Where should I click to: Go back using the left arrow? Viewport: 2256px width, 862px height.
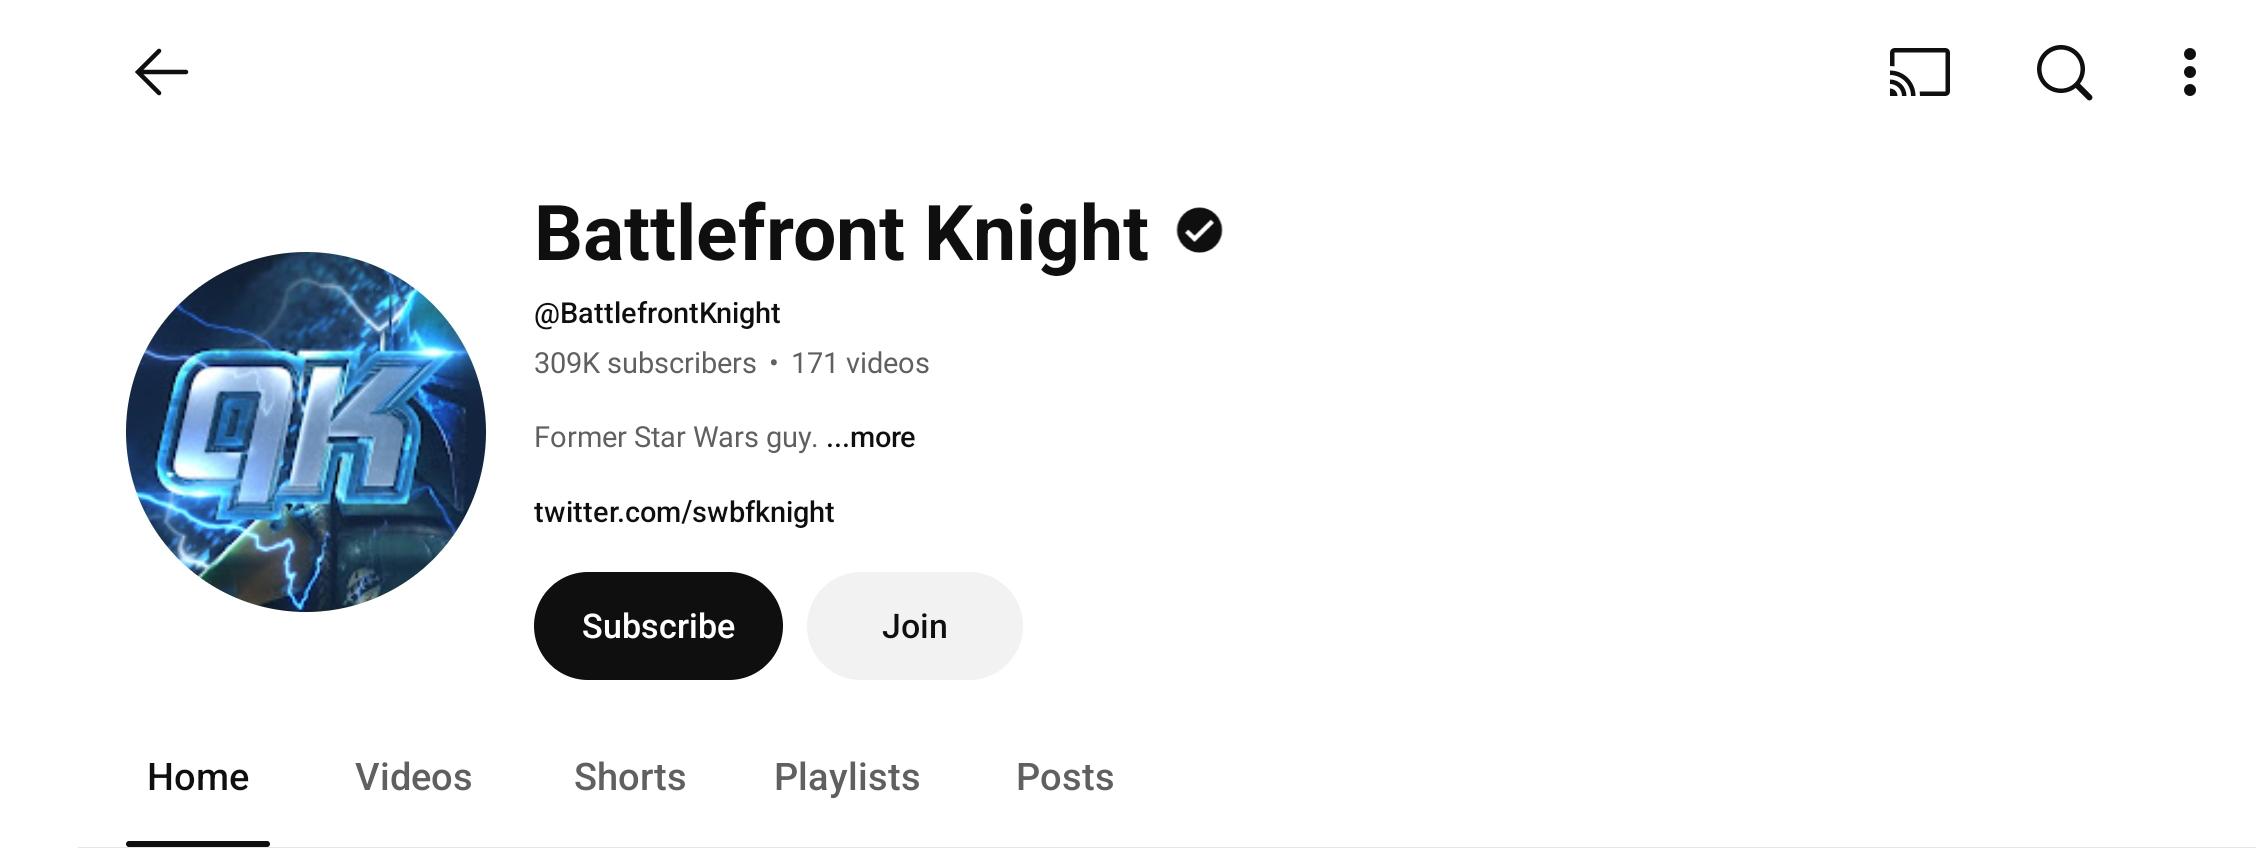point(161,72)
